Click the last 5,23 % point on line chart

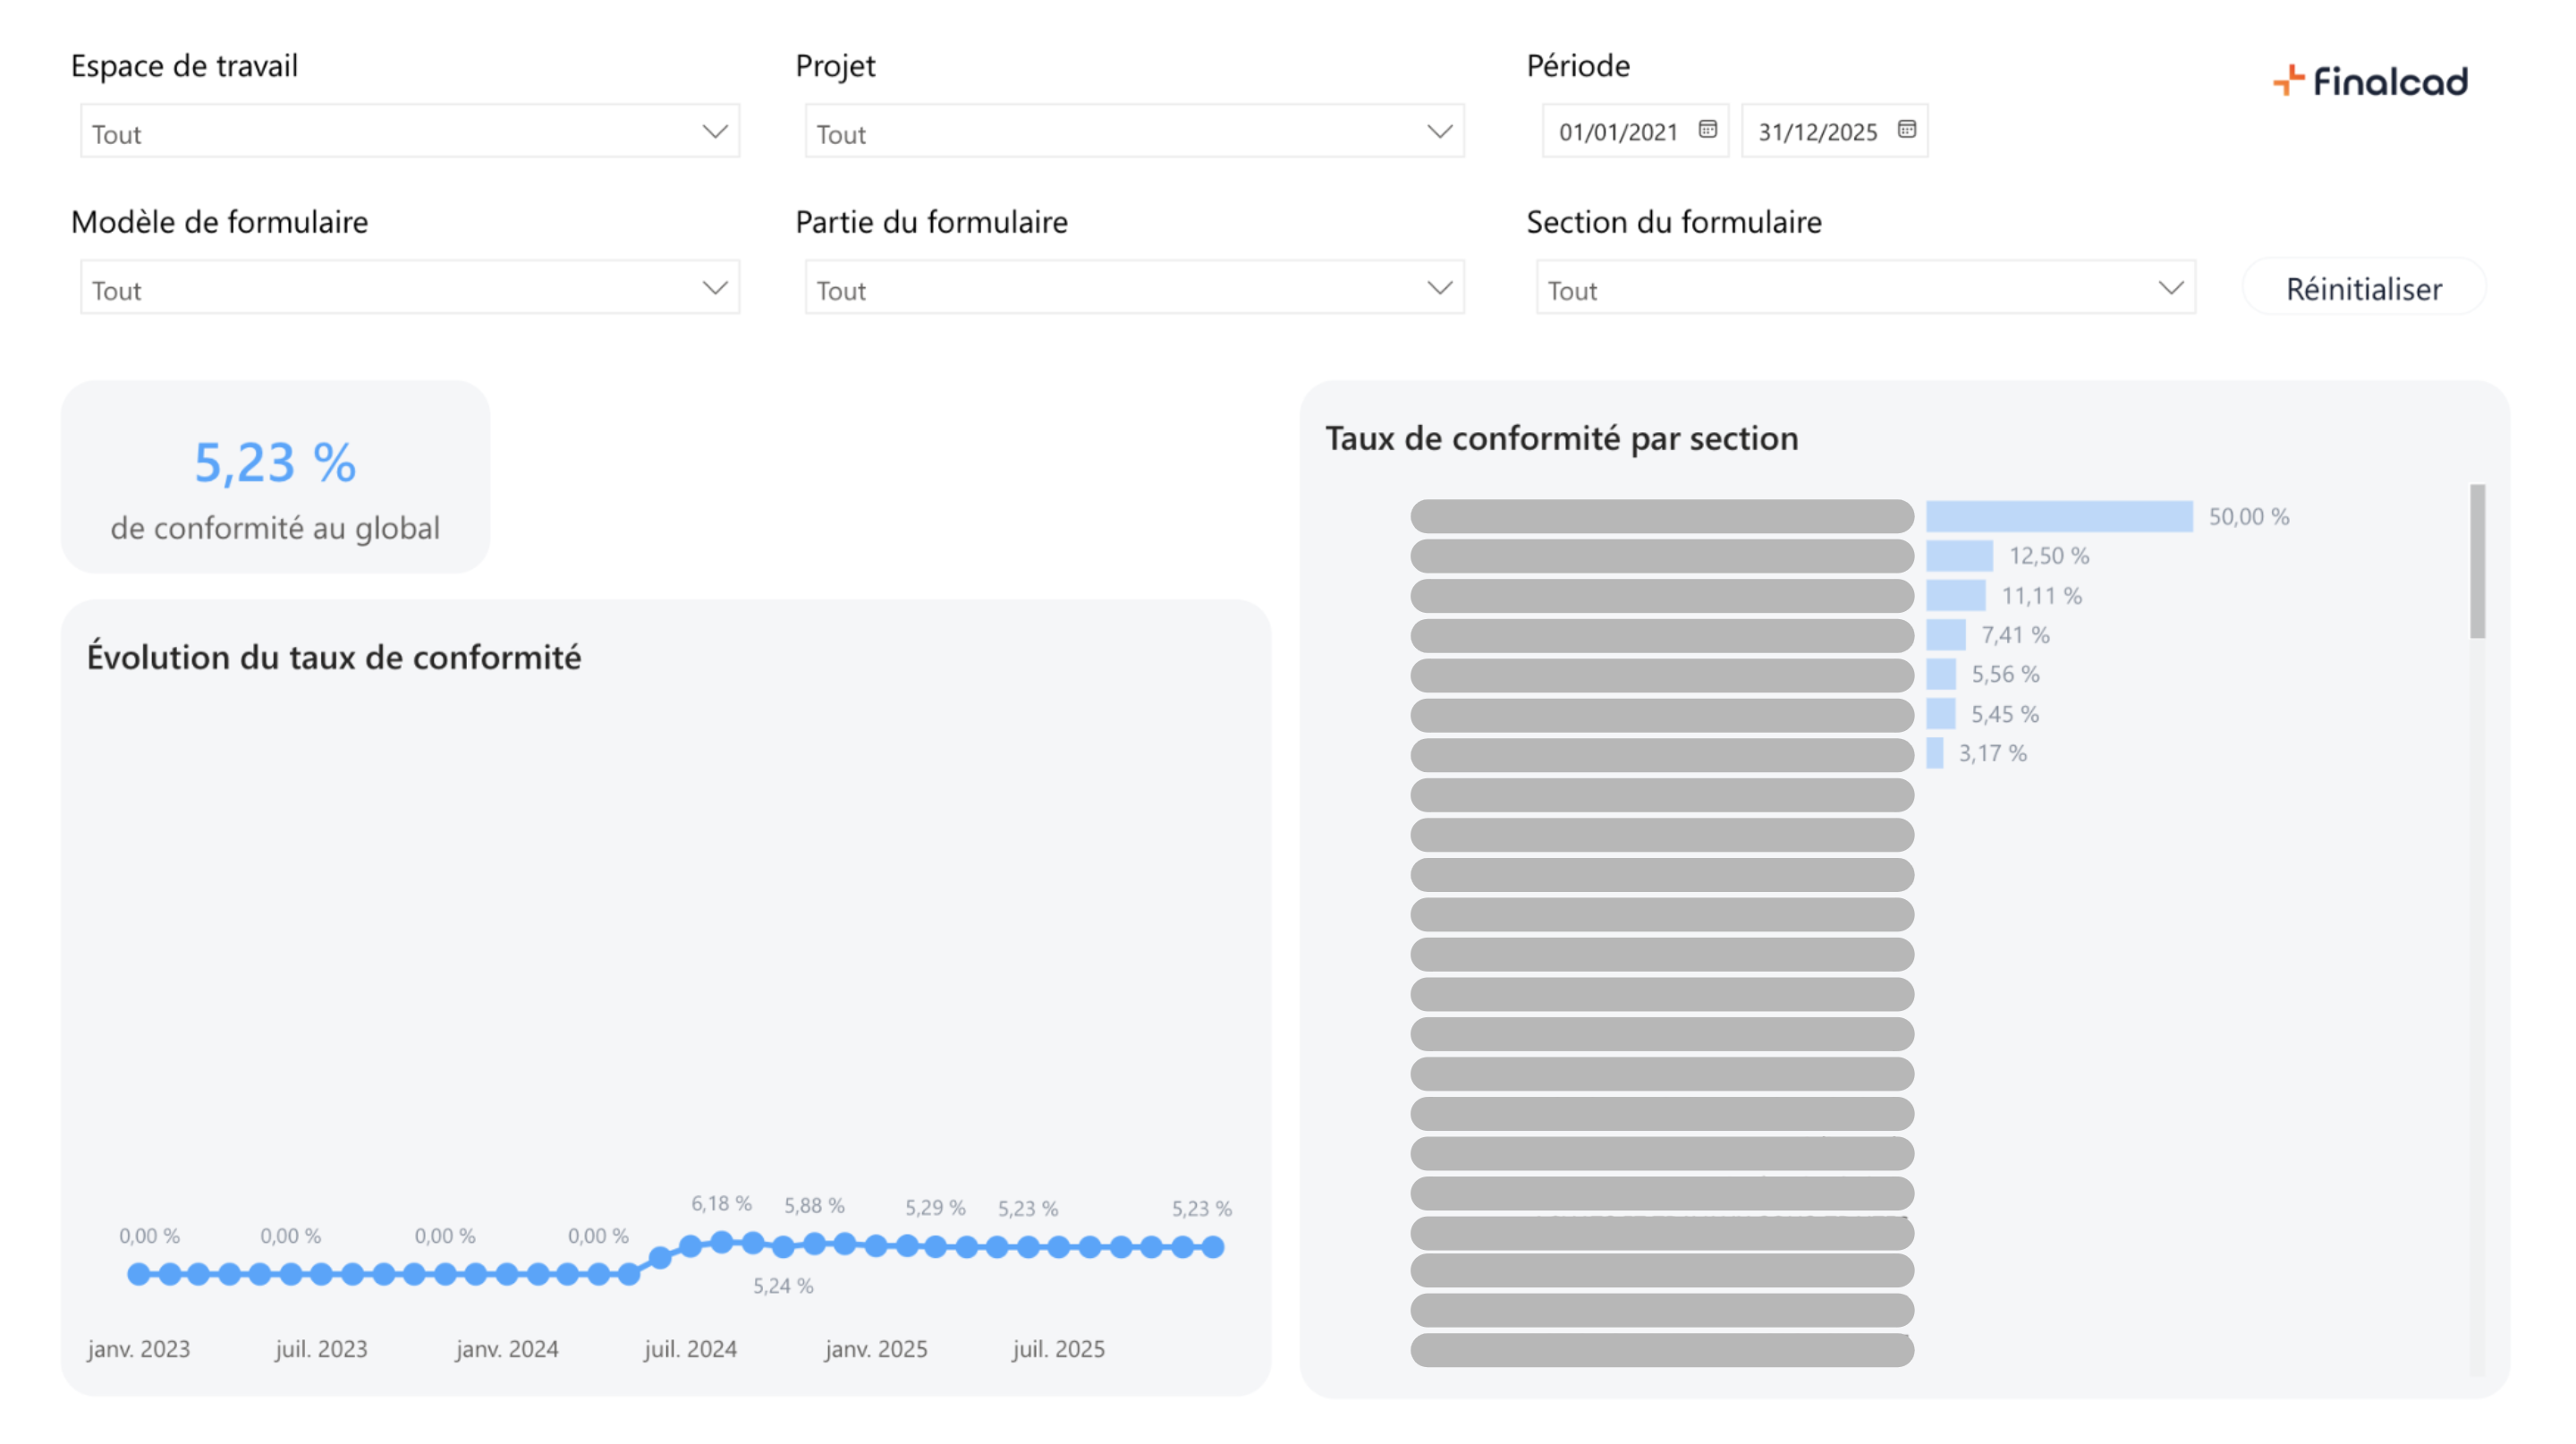pos(1213,1247)
